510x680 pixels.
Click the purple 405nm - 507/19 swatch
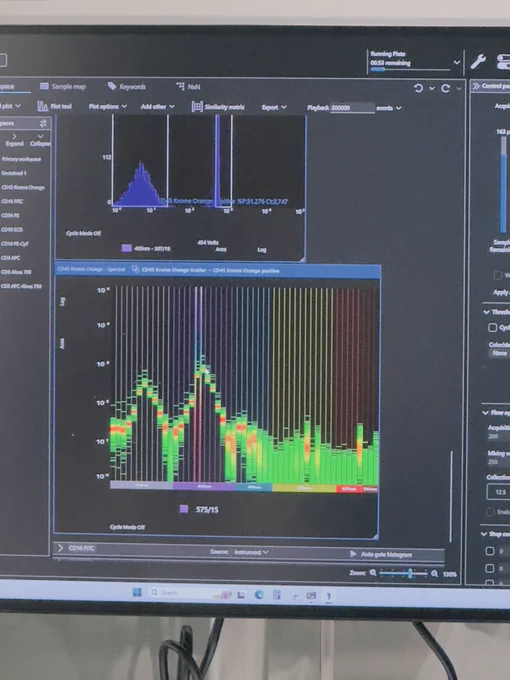tap(126, 248)
